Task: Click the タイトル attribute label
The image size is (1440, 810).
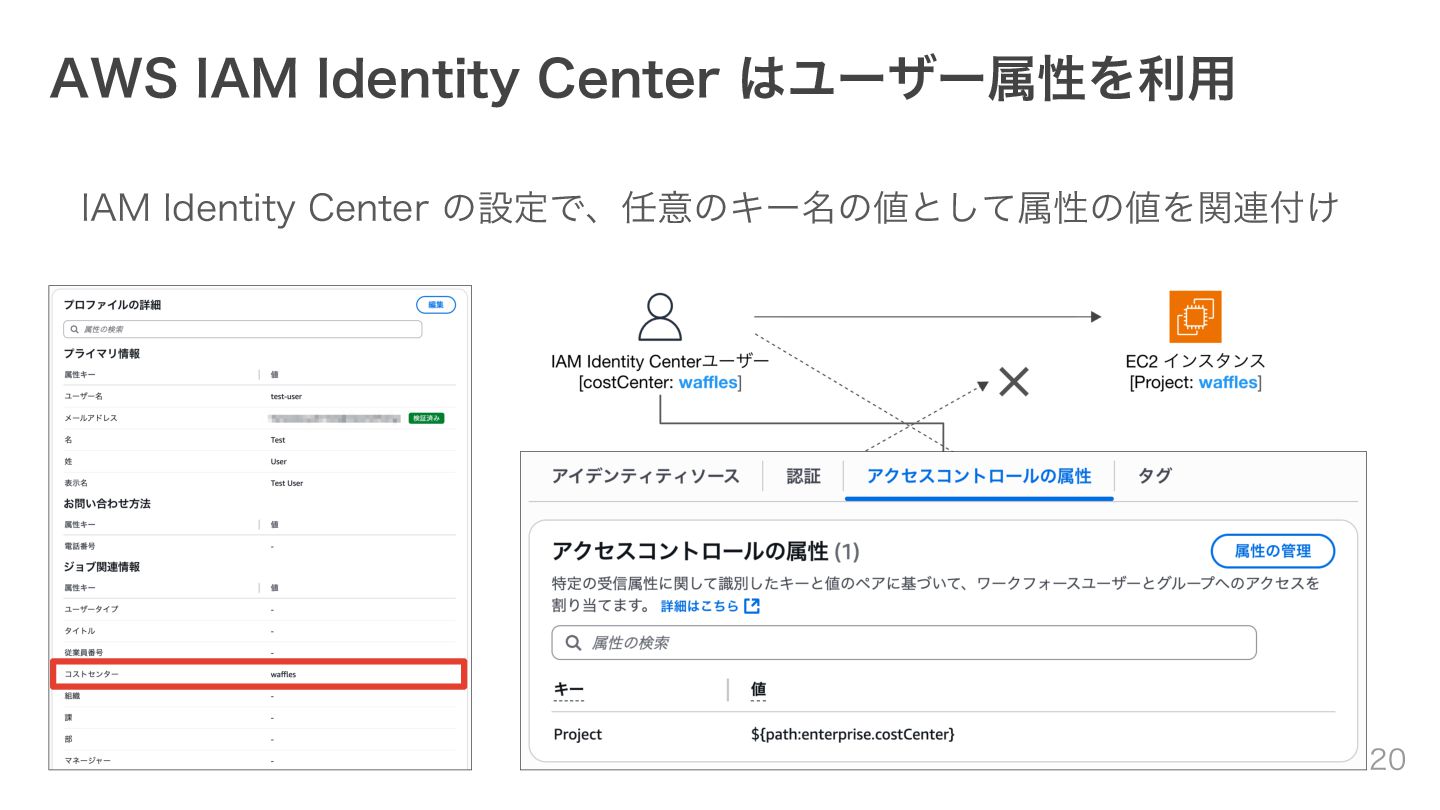Action: coord(80,631)
